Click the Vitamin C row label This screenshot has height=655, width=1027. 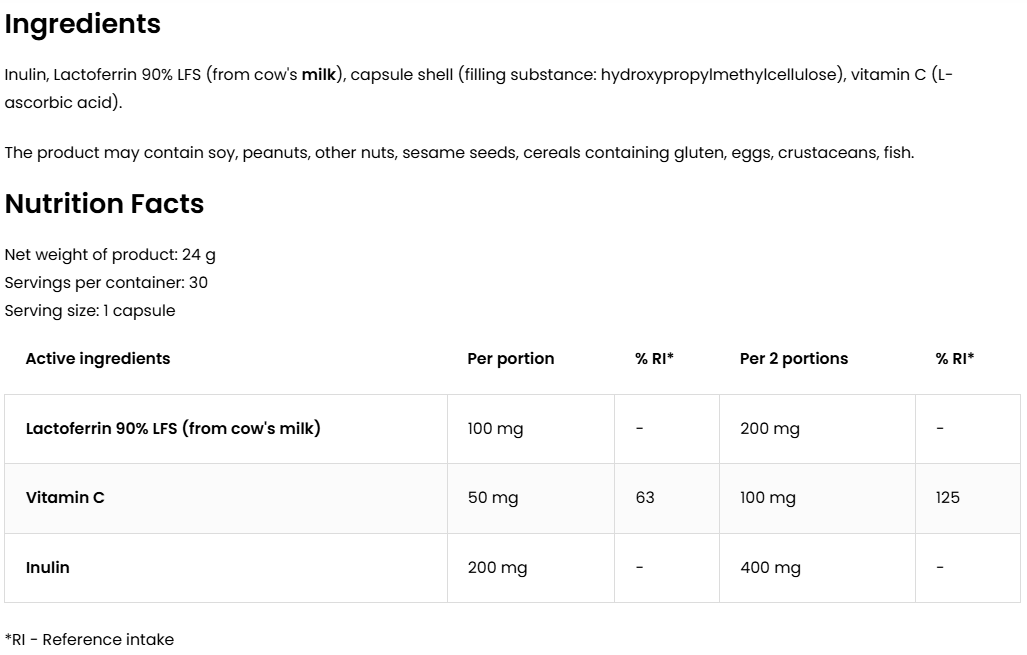click(x=65, y=498)
